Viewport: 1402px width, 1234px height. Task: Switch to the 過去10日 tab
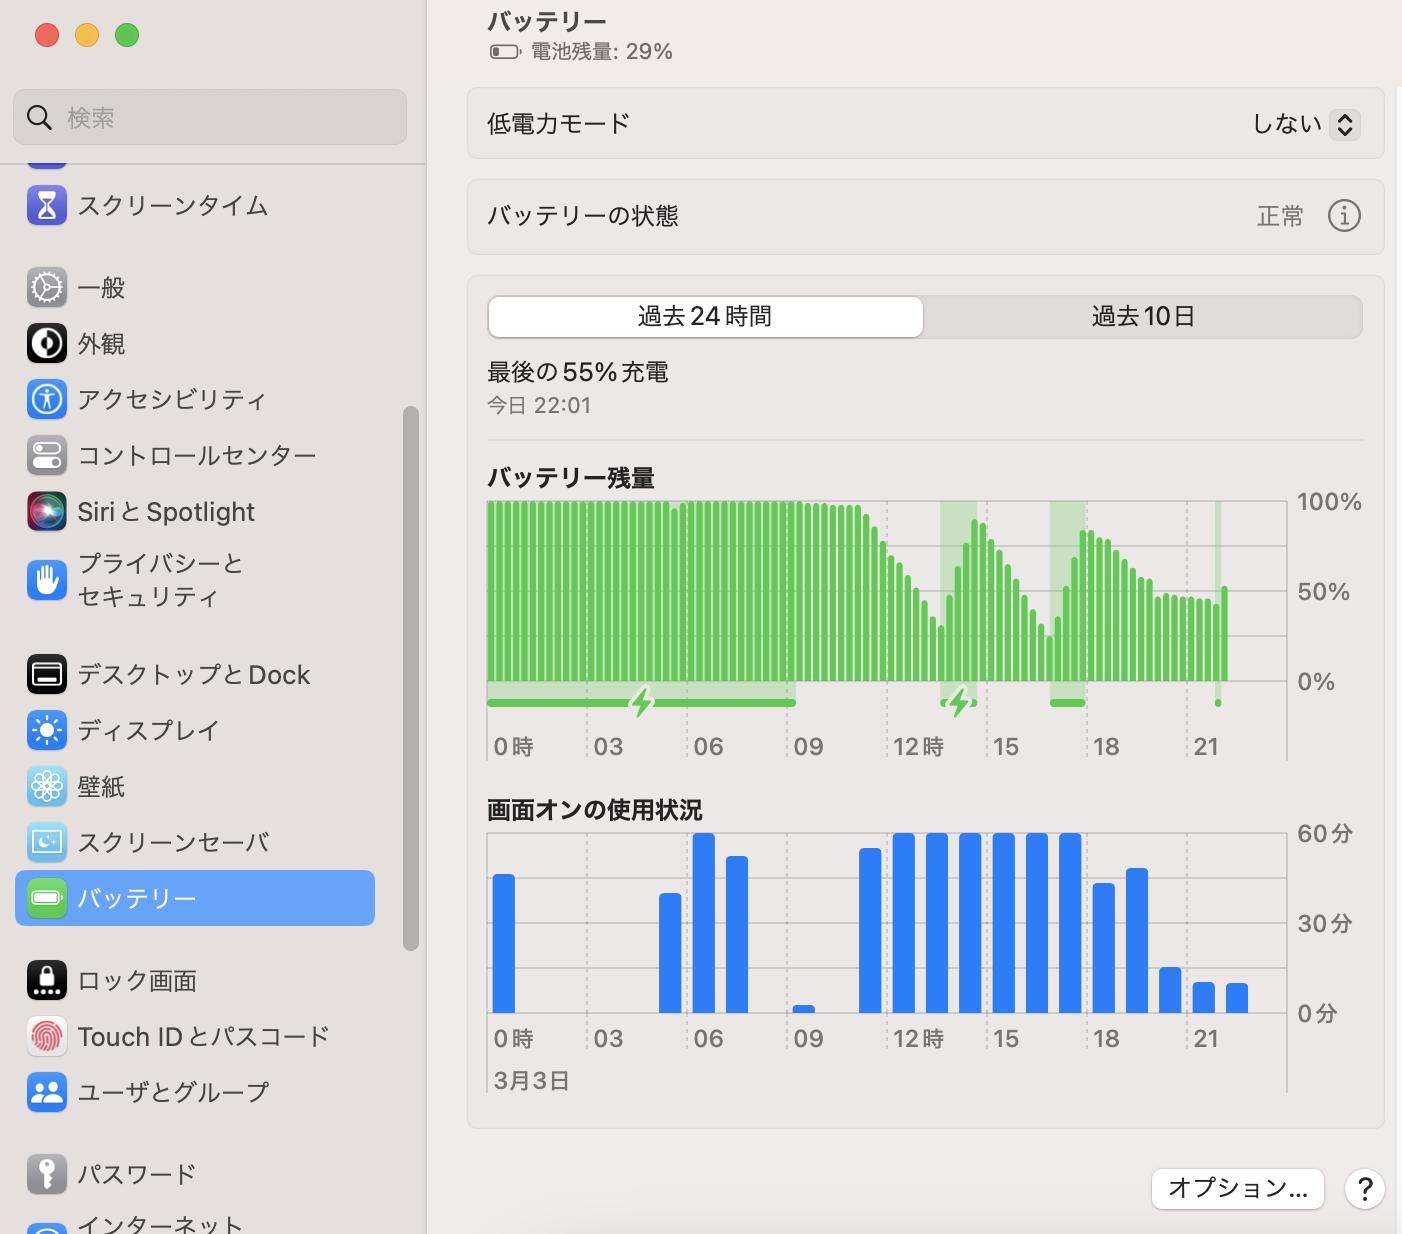pos(1143,316)
